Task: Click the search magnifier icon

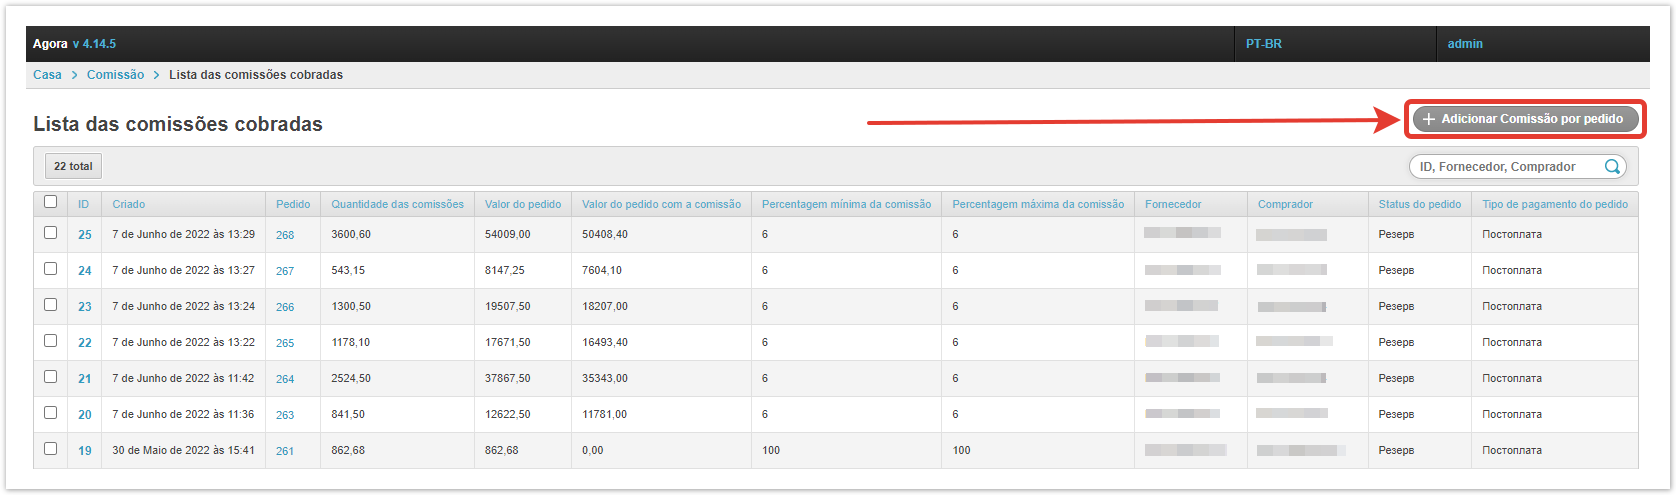Action: click(x=1612, y=167)
